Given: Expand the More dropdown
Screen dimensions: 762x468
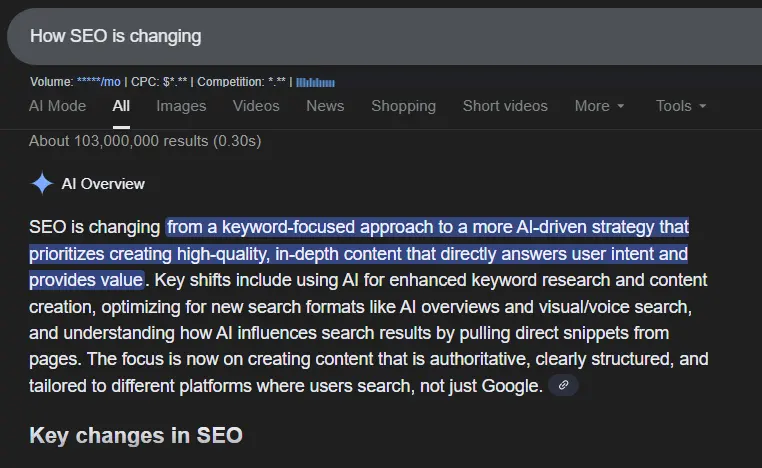Looking at the screenshot, I should [599, 106].
